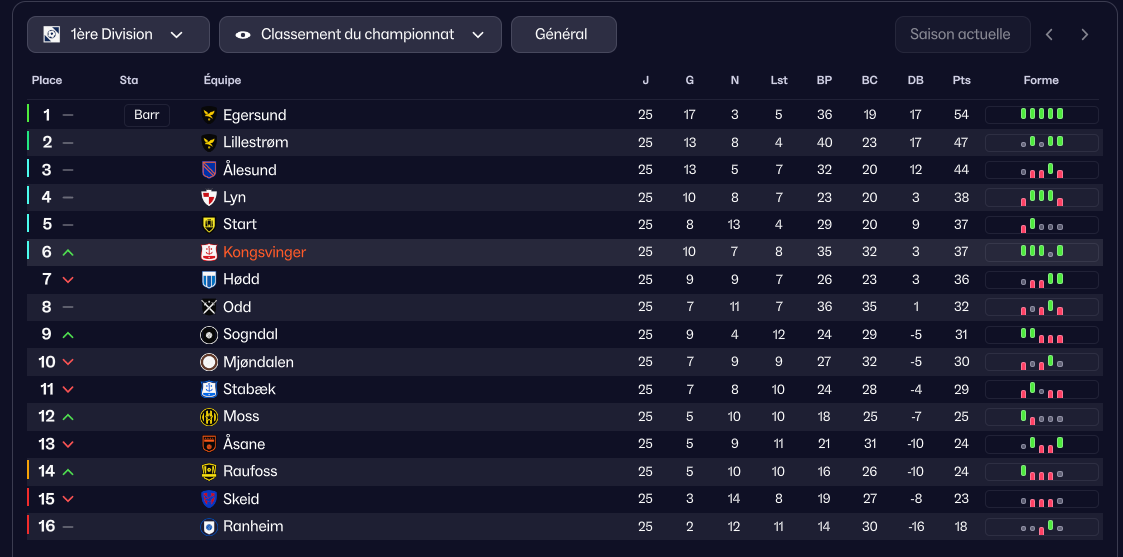Click the eye icon beside Classement du championnat
Viewport: 1123px width, 557px height.
243,35
